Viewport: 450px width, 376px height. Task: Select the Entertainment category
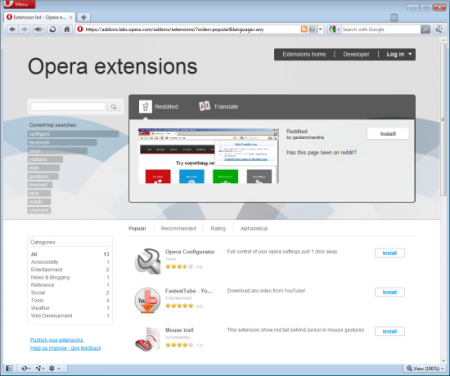pos(70,270)
